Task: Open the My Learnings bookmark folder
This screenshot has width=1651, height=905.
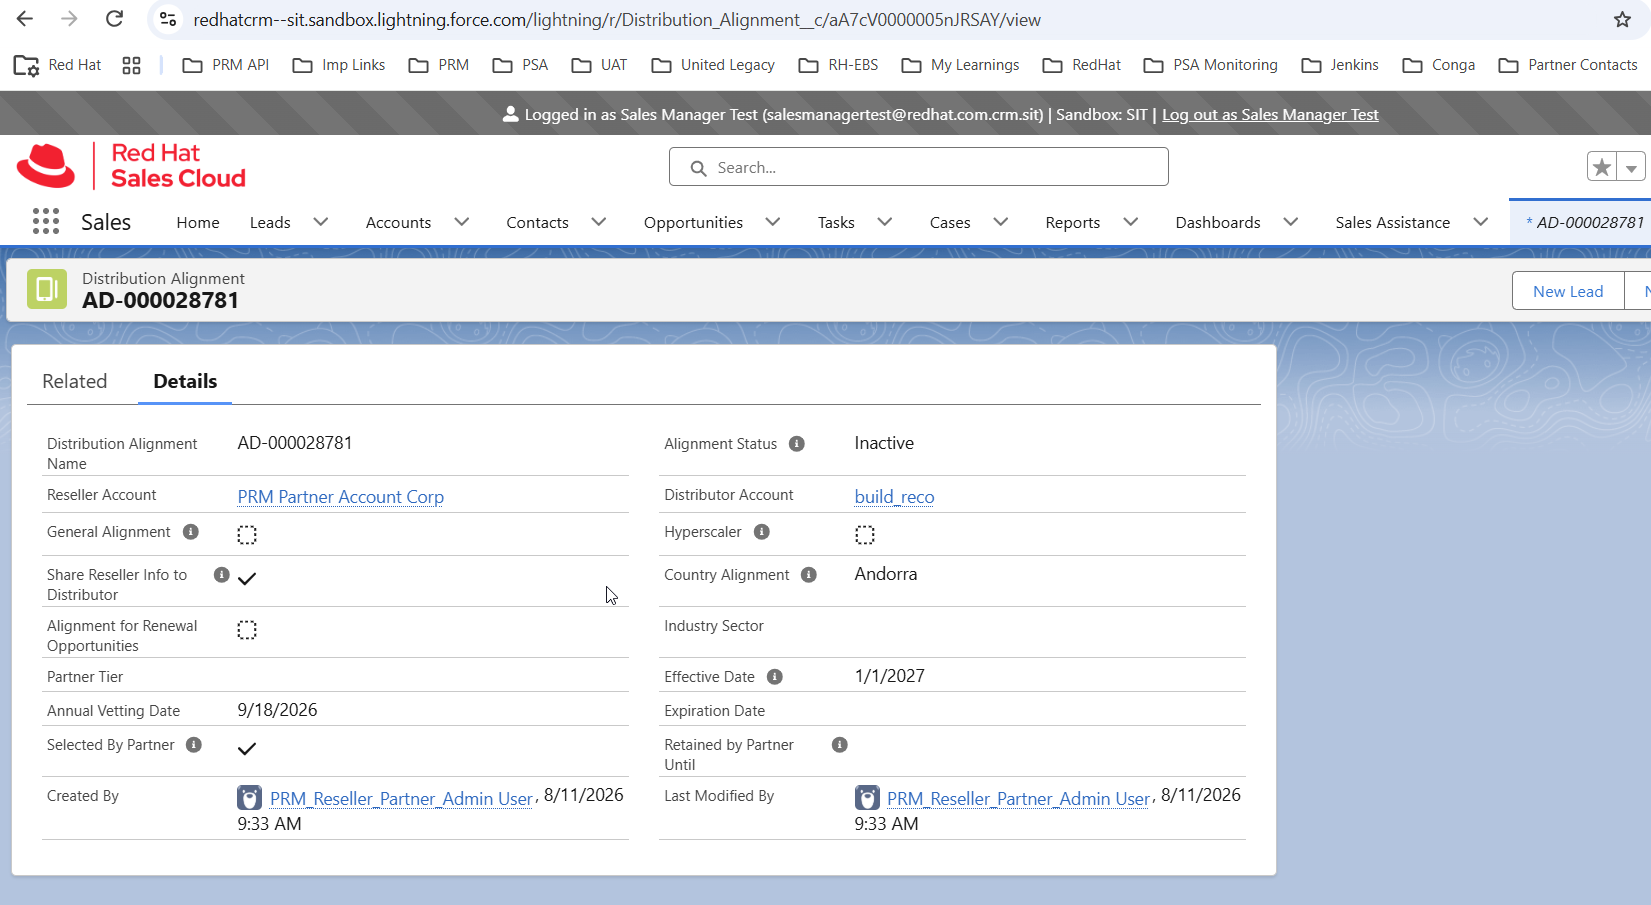Action: (x=960, y=65)
